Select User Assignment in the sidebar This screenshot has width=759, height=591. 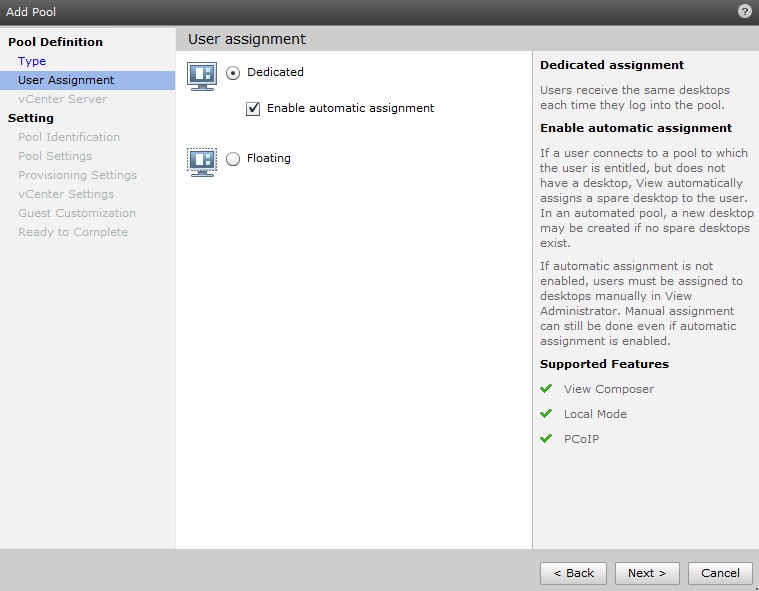point(66,80)
